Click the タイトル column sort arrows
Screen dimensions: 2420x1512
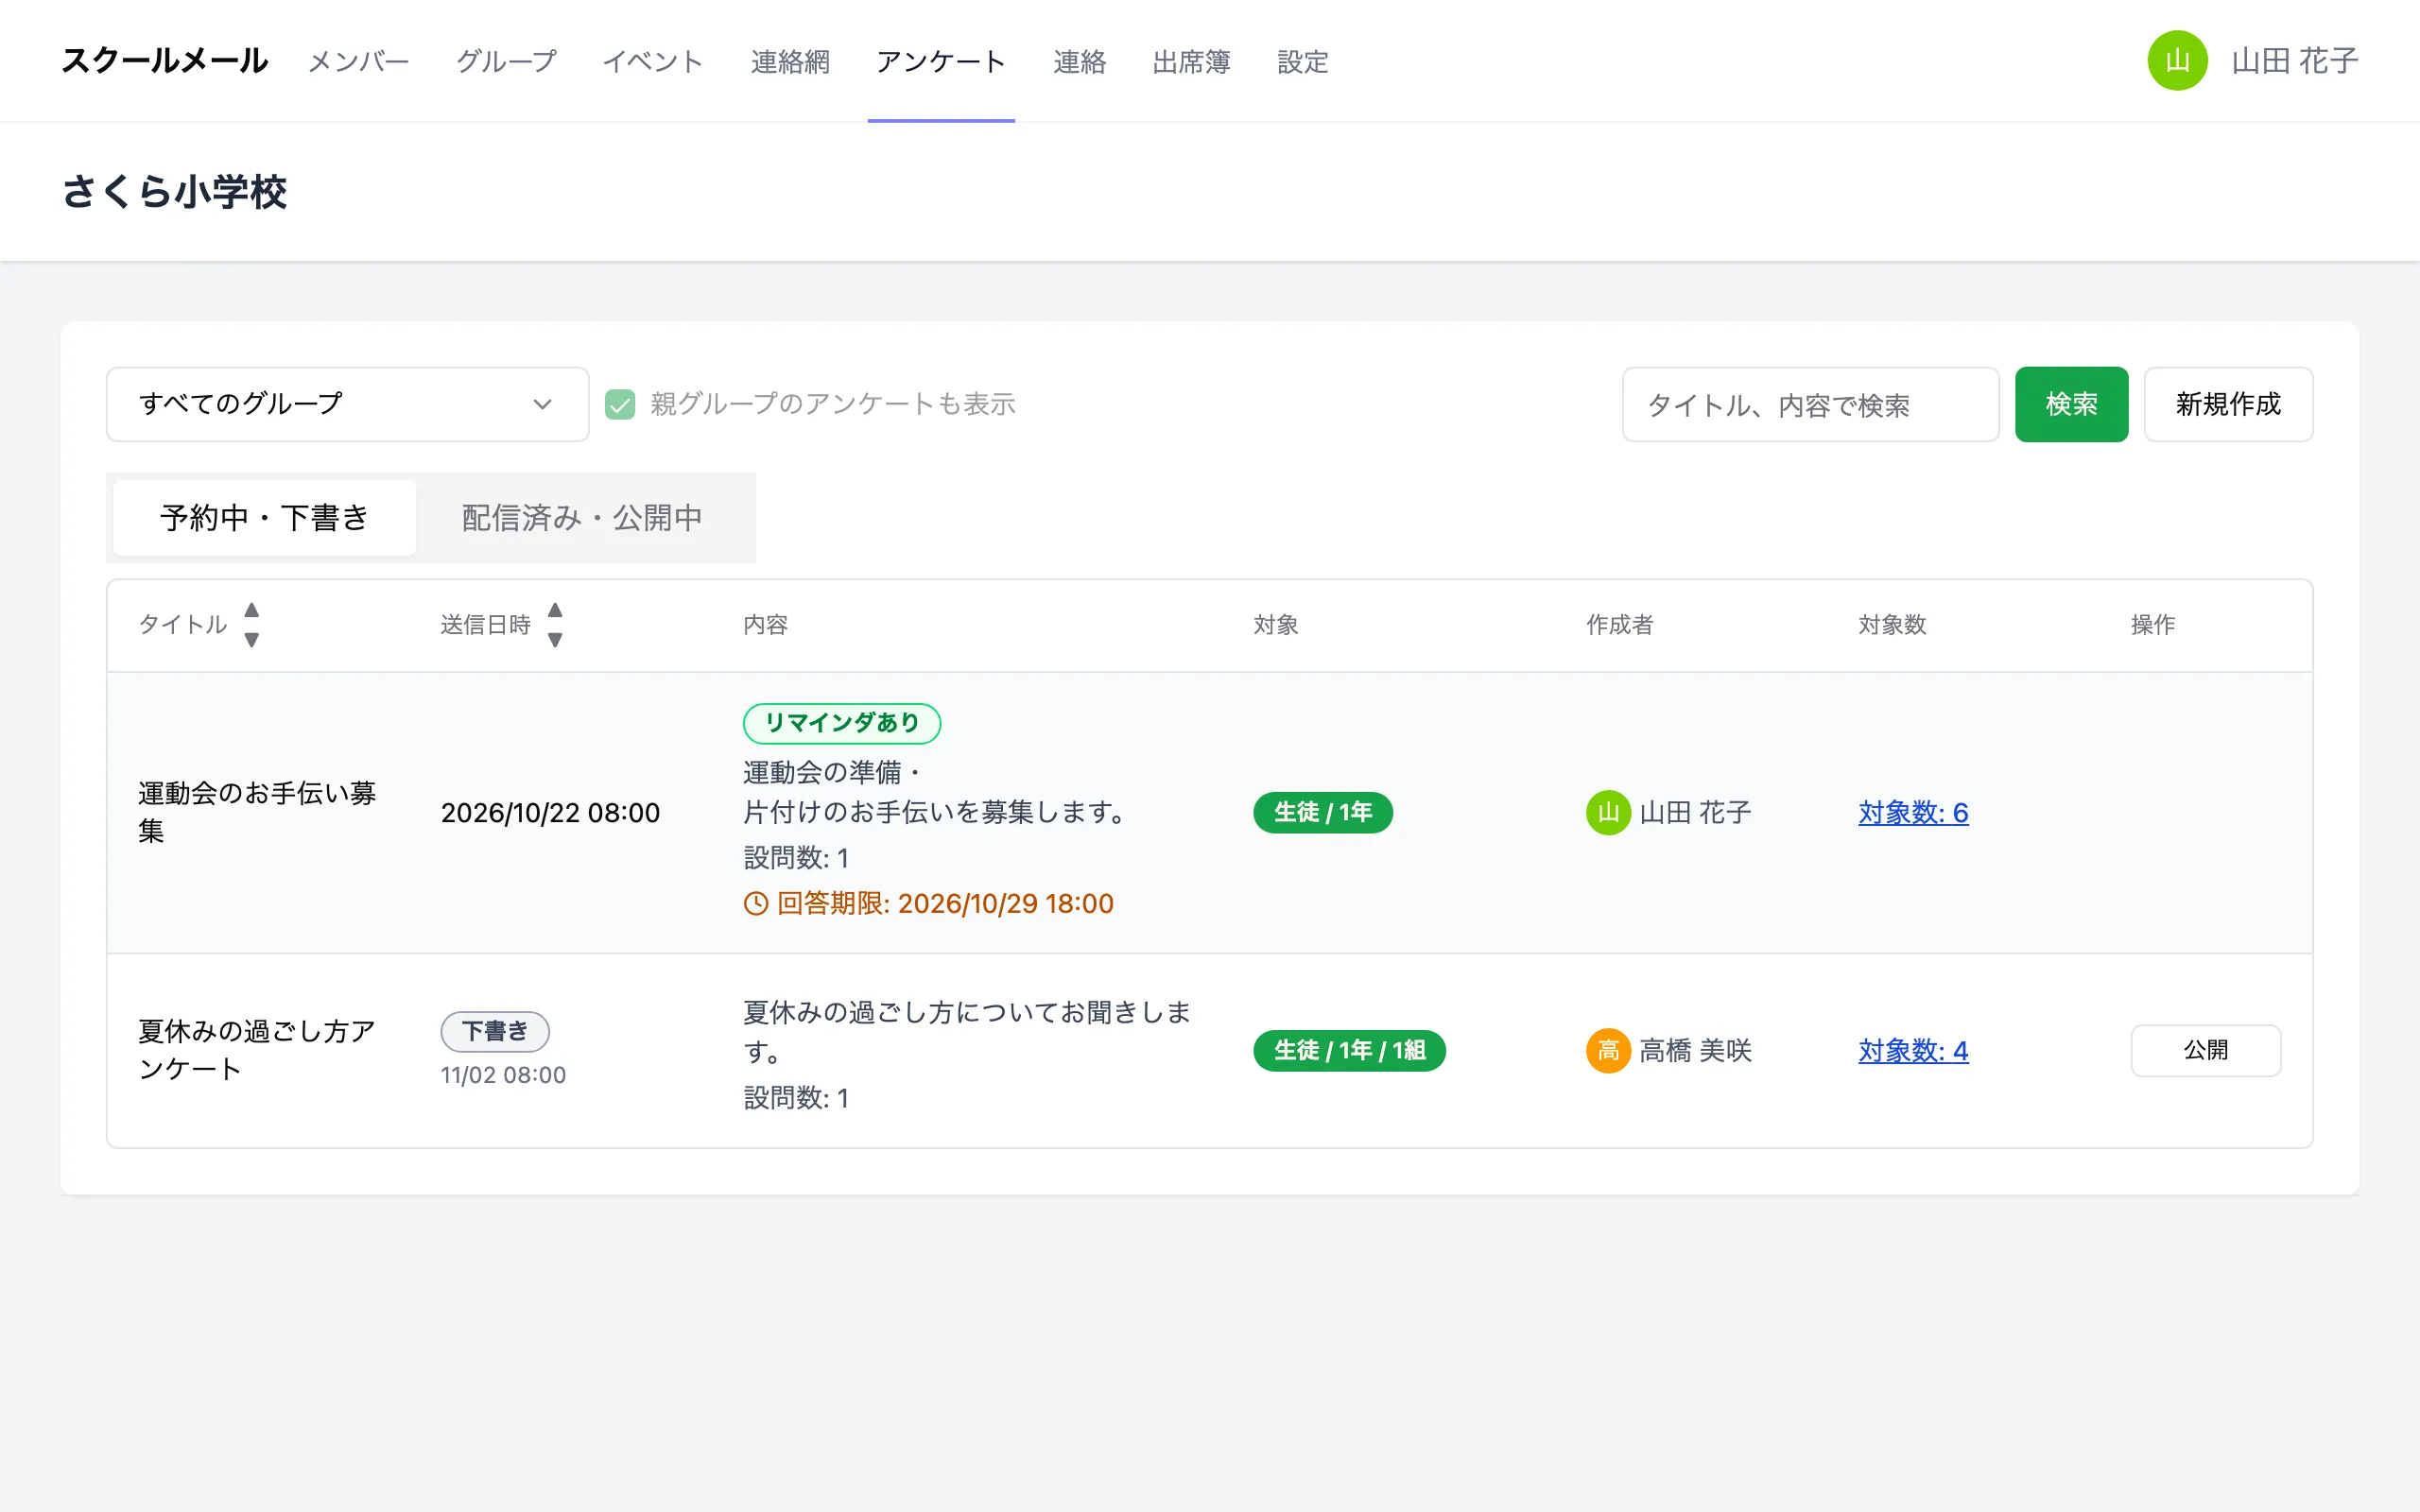[x=252, y=625]
